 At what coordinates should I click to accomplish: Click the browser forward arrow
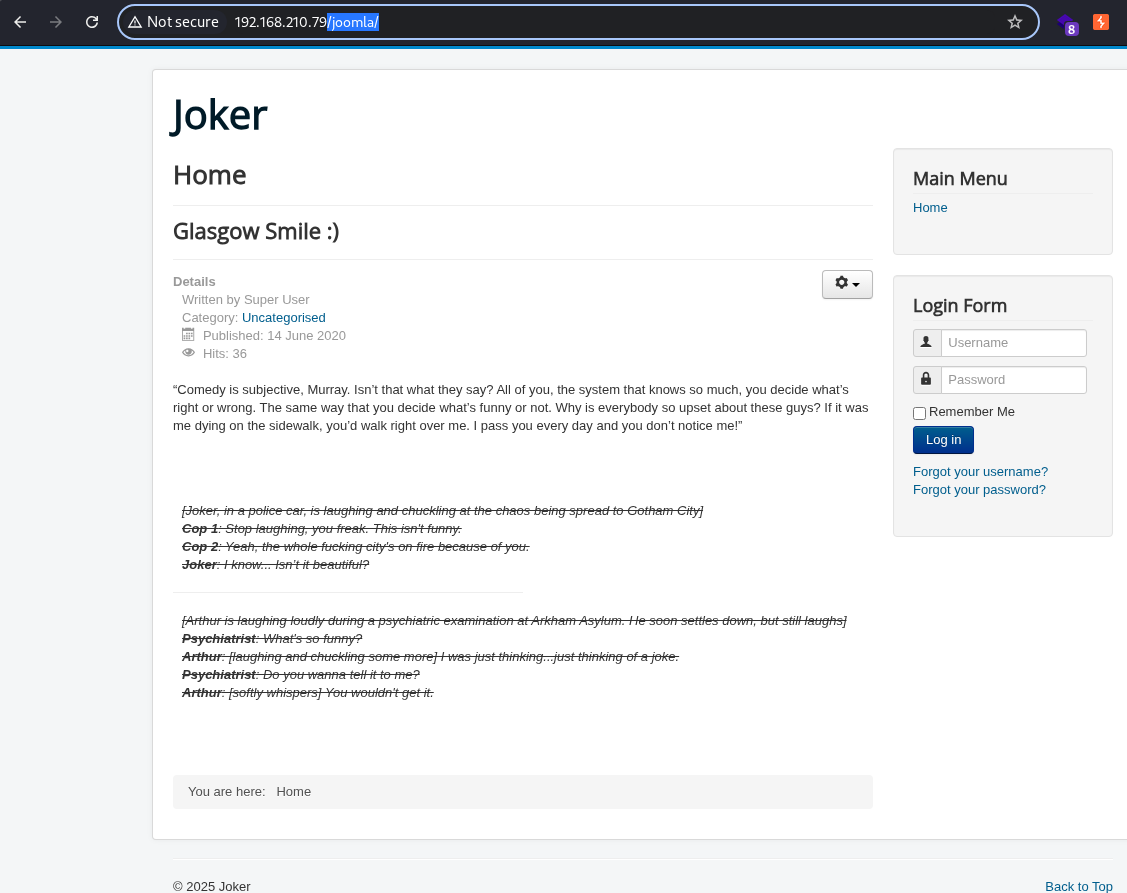(x=56, y=22)
